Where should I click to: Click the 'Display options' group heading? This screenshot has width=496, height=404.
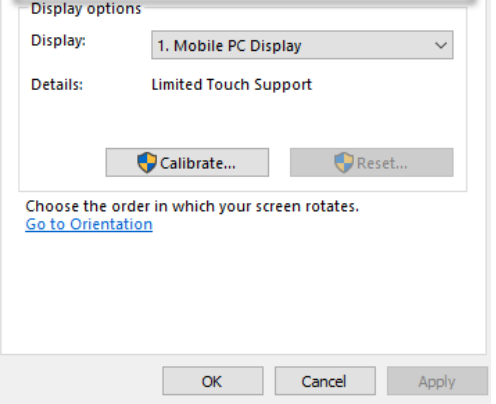[86, 8]
